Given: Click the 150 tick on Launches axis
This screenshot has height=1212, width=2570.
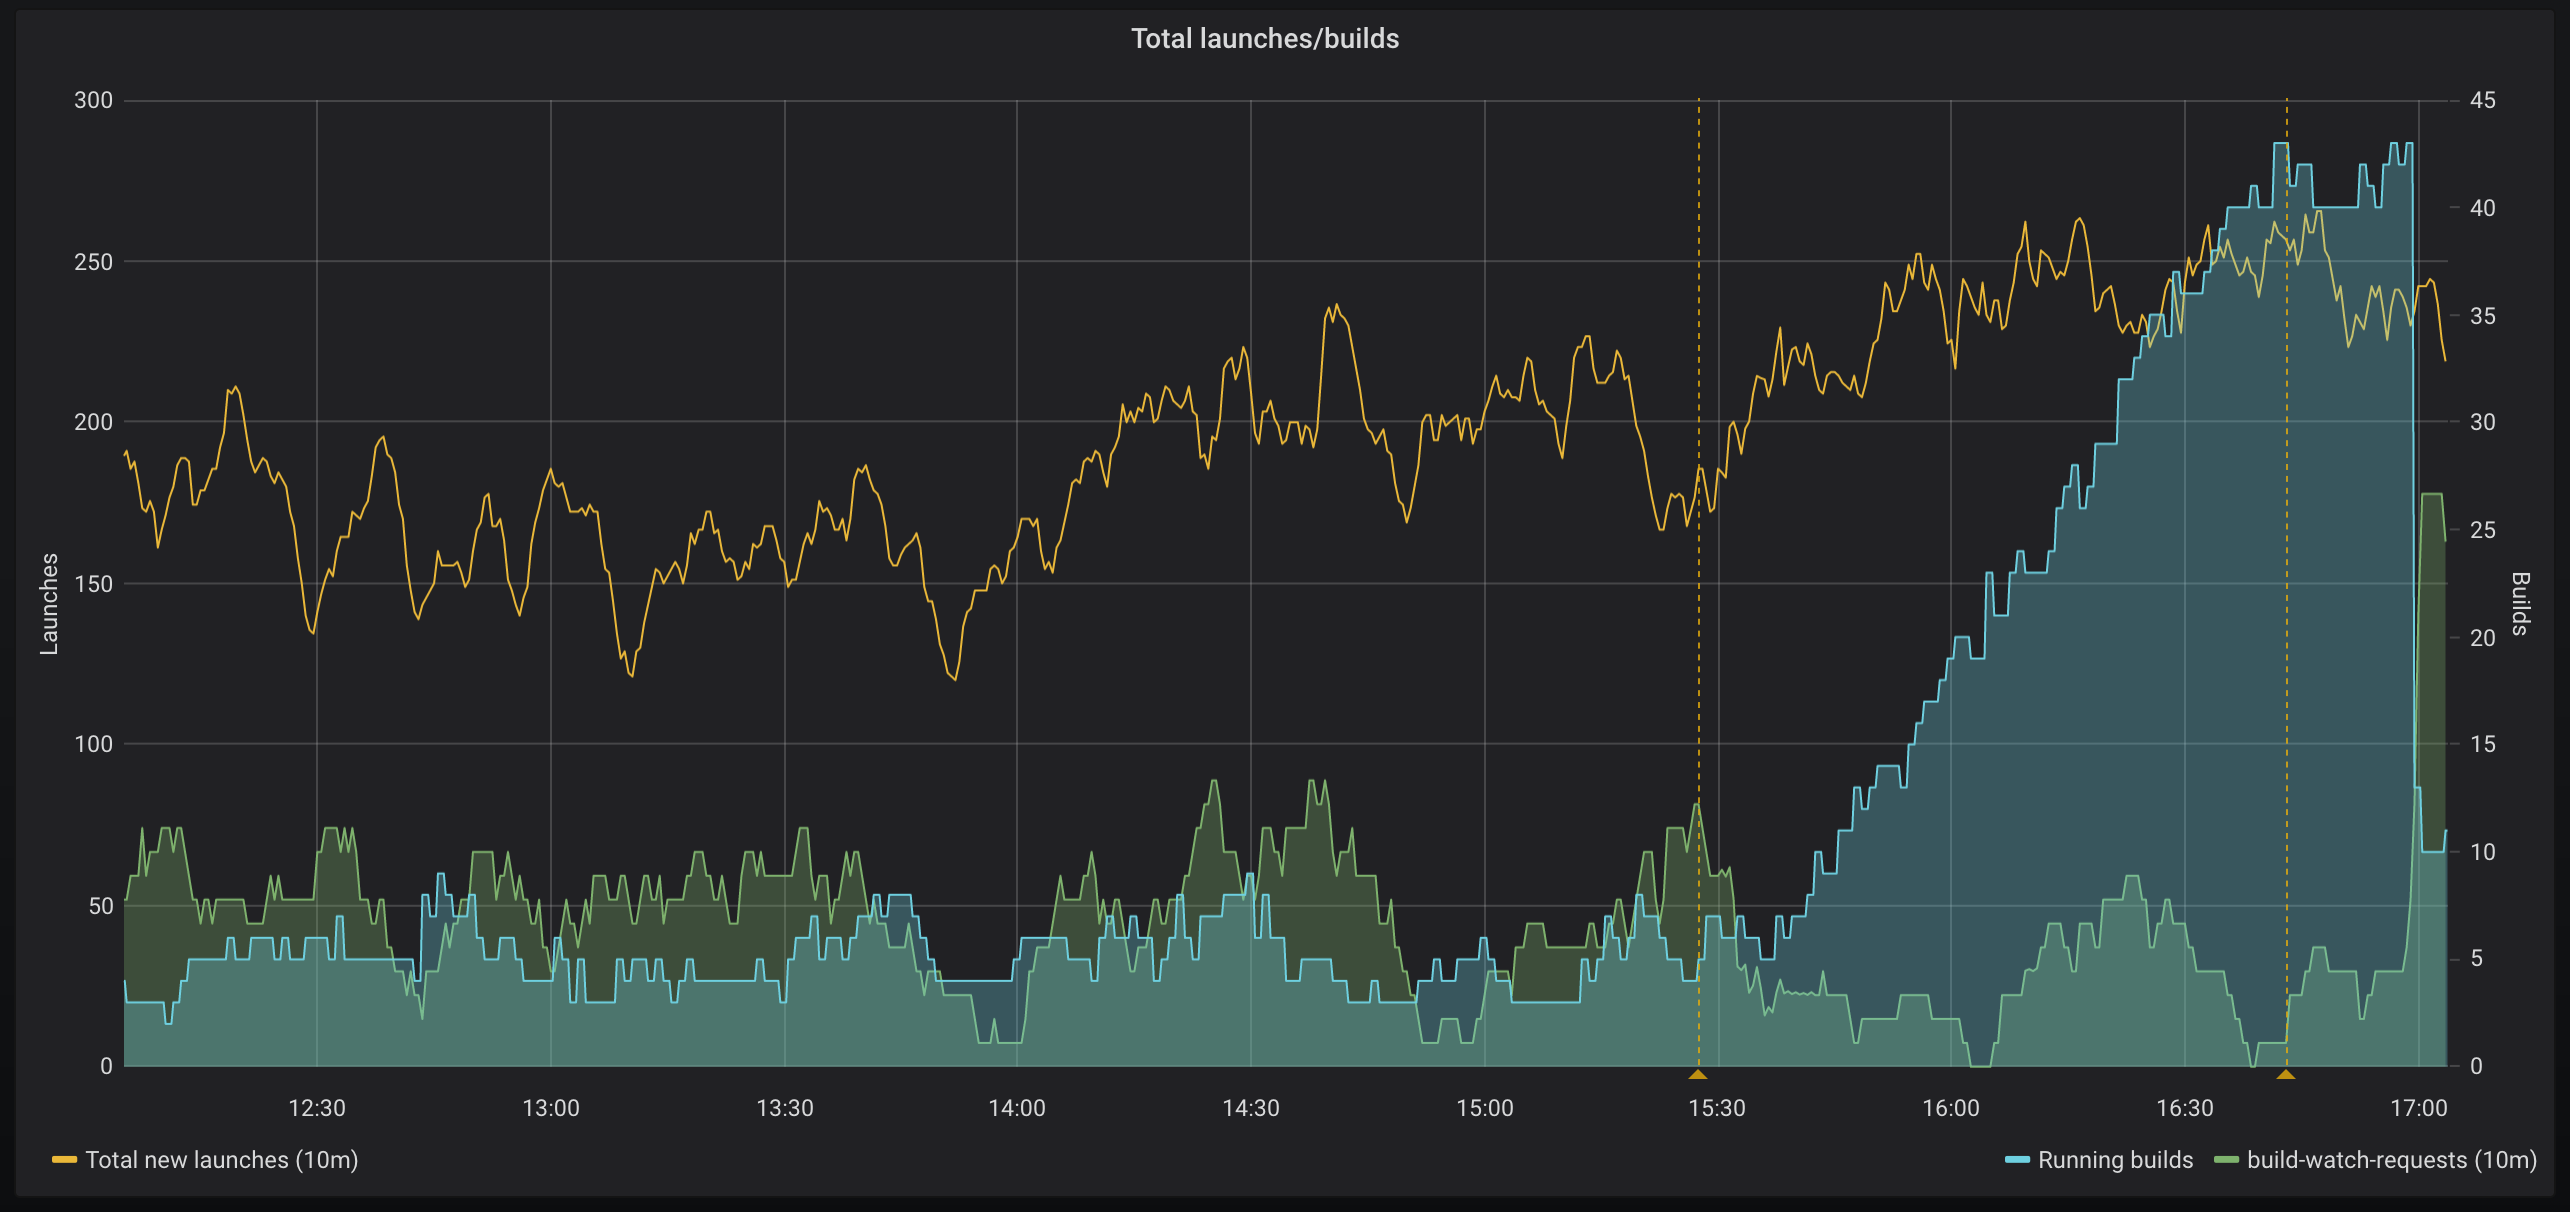Looking at the screenshot, I should [93, 583].
